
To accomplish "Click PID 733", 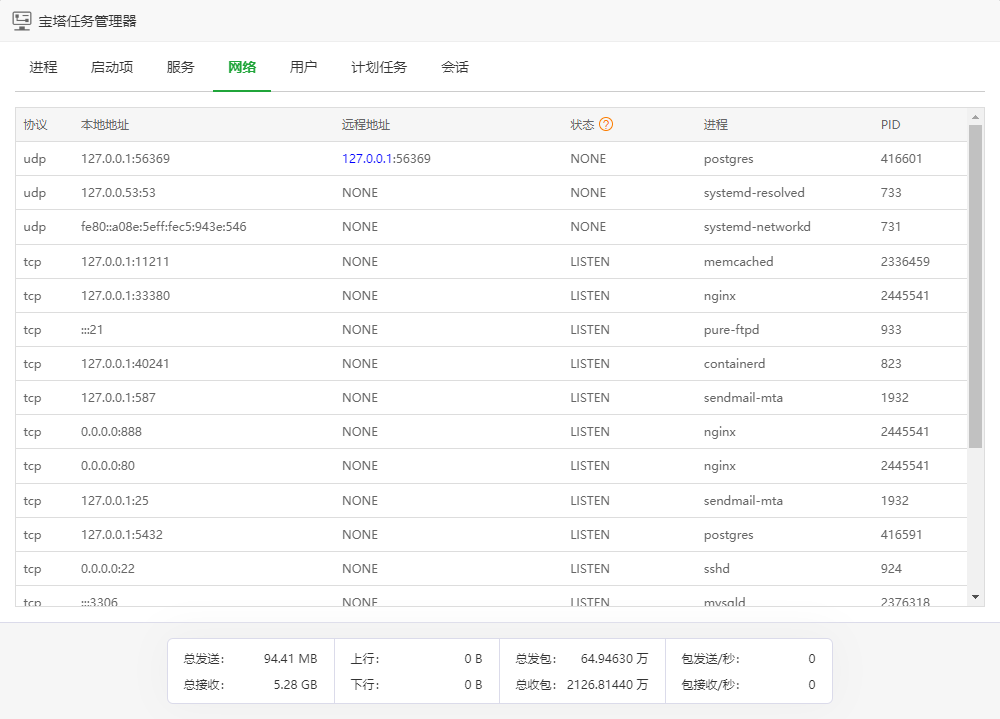I will point(891,193).
